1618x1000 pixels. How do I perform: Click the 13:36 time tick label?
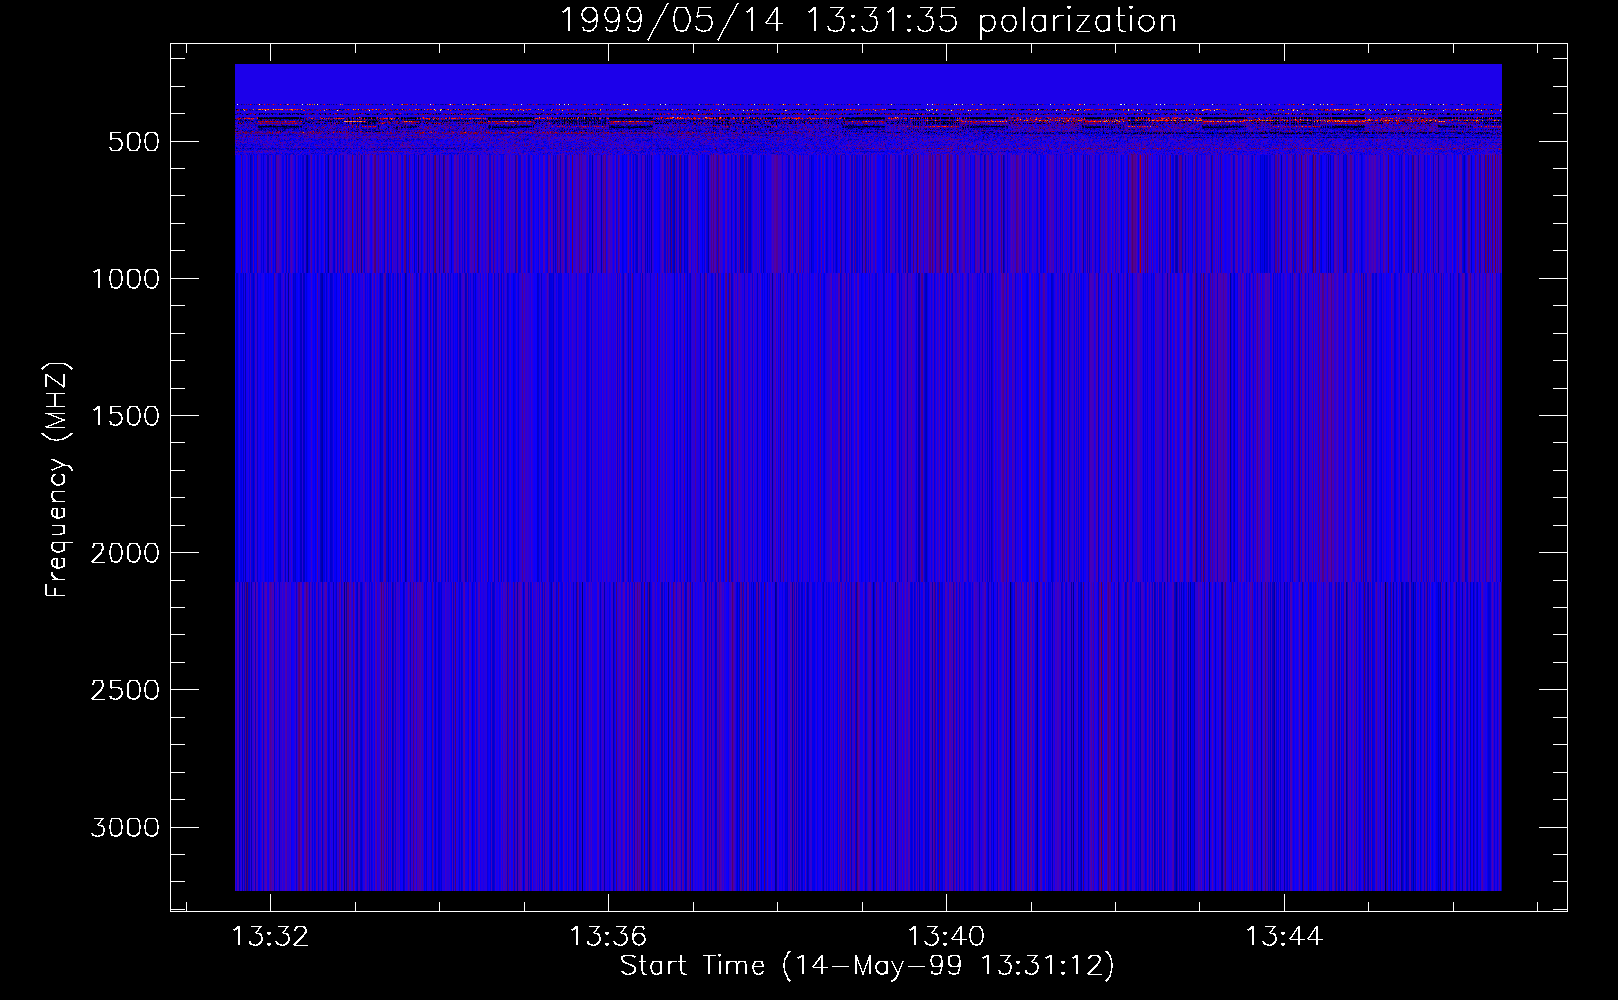(608, 937)
